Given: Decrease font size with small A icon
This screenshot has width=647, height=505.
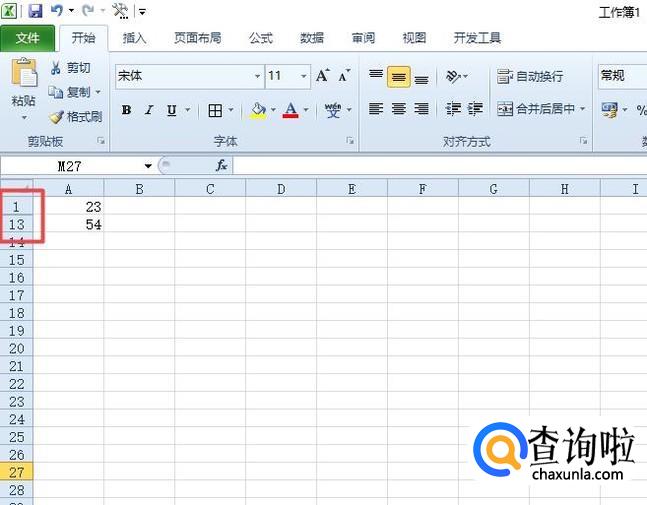Looking at the screenshot, I should [x=343, y=76].
